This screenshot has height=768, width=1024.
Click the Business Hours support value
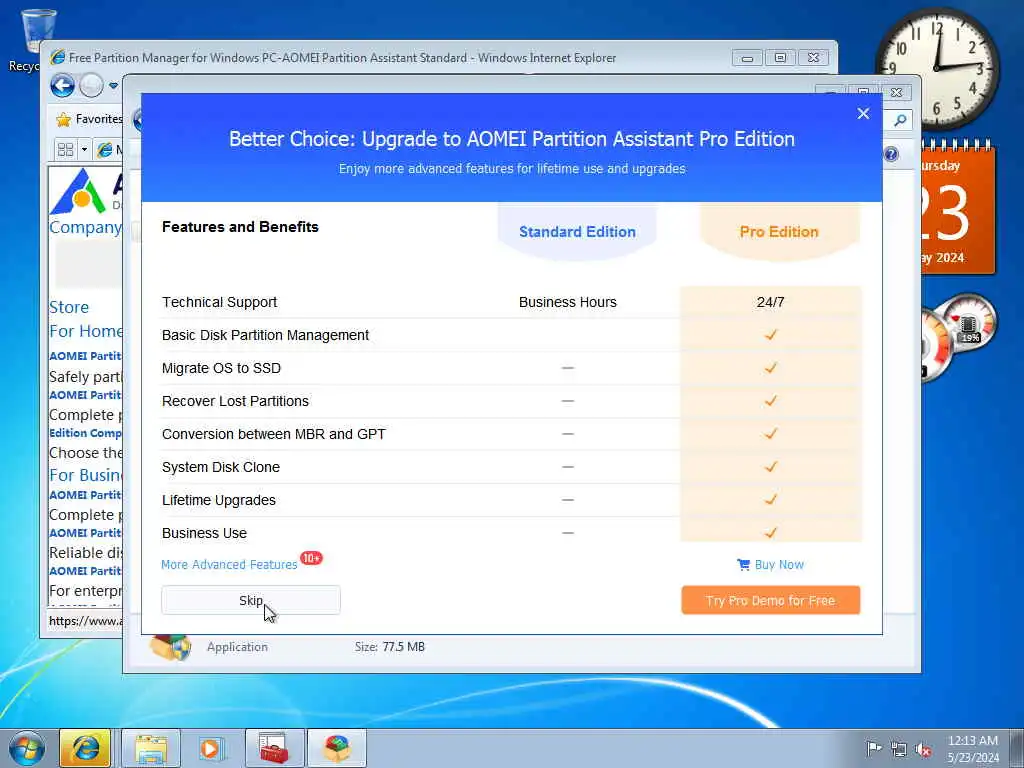coord(568,302)
